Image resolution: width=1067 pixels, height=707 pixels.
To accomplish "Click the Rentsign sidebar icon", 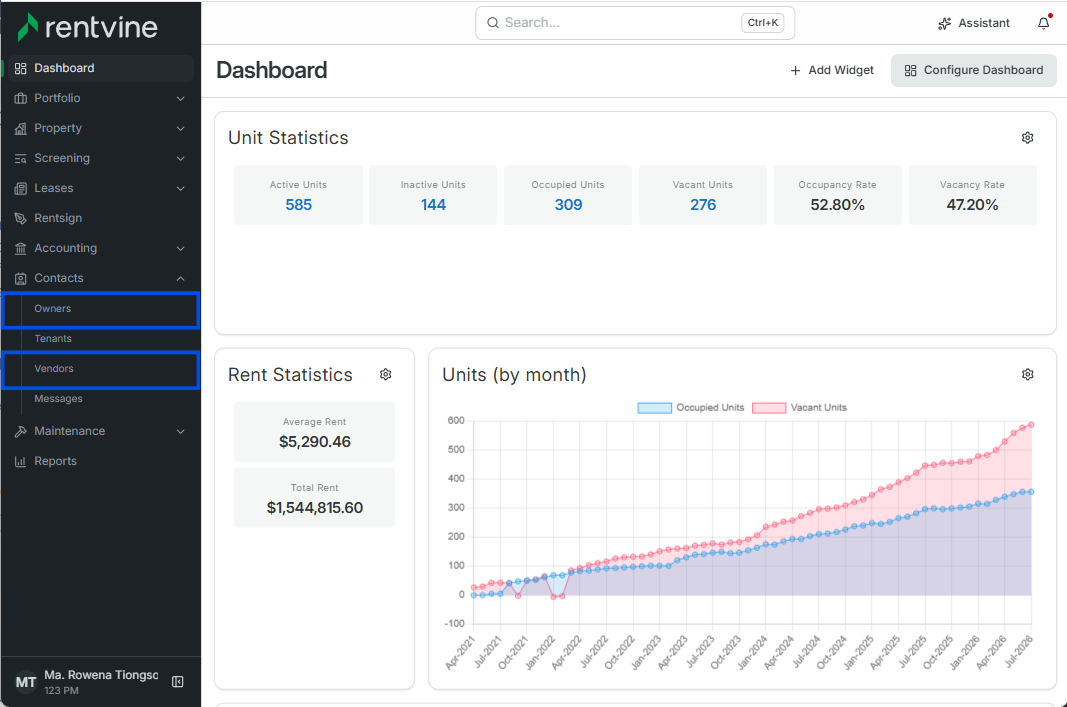I will (20, 218).
